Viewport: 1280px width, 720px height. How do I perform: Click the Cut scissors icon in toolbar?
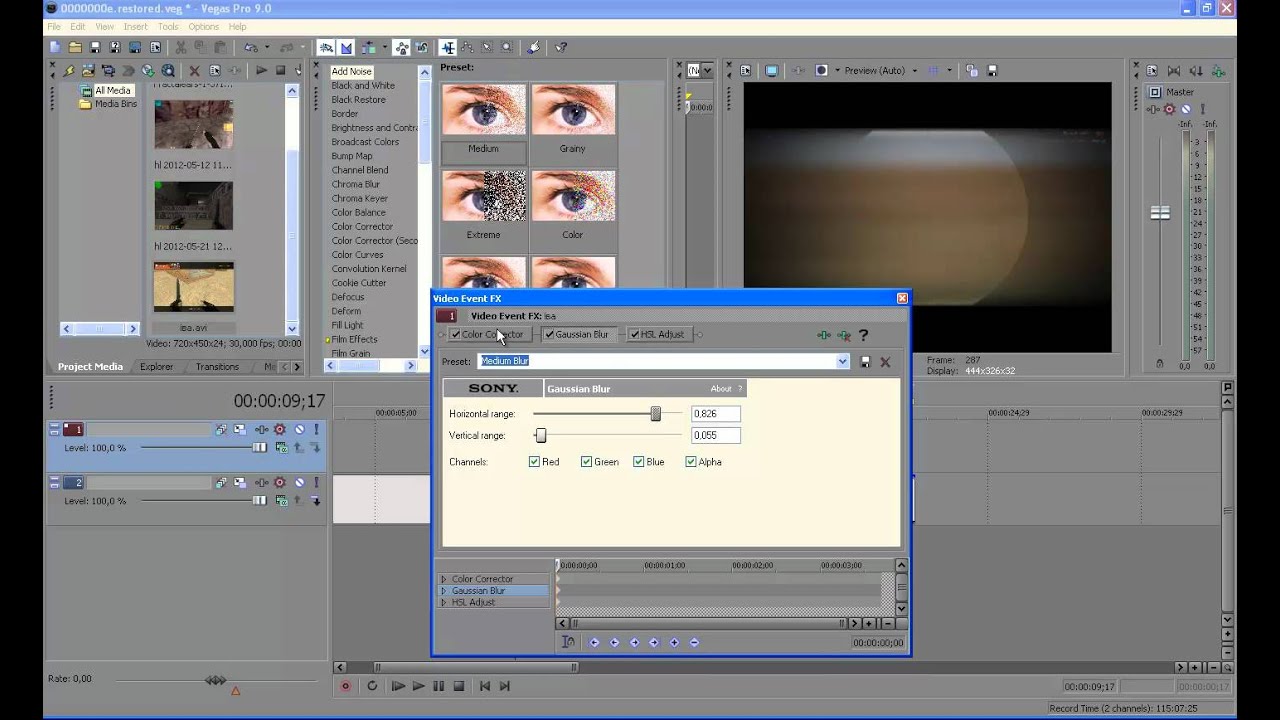pos(180,47)
